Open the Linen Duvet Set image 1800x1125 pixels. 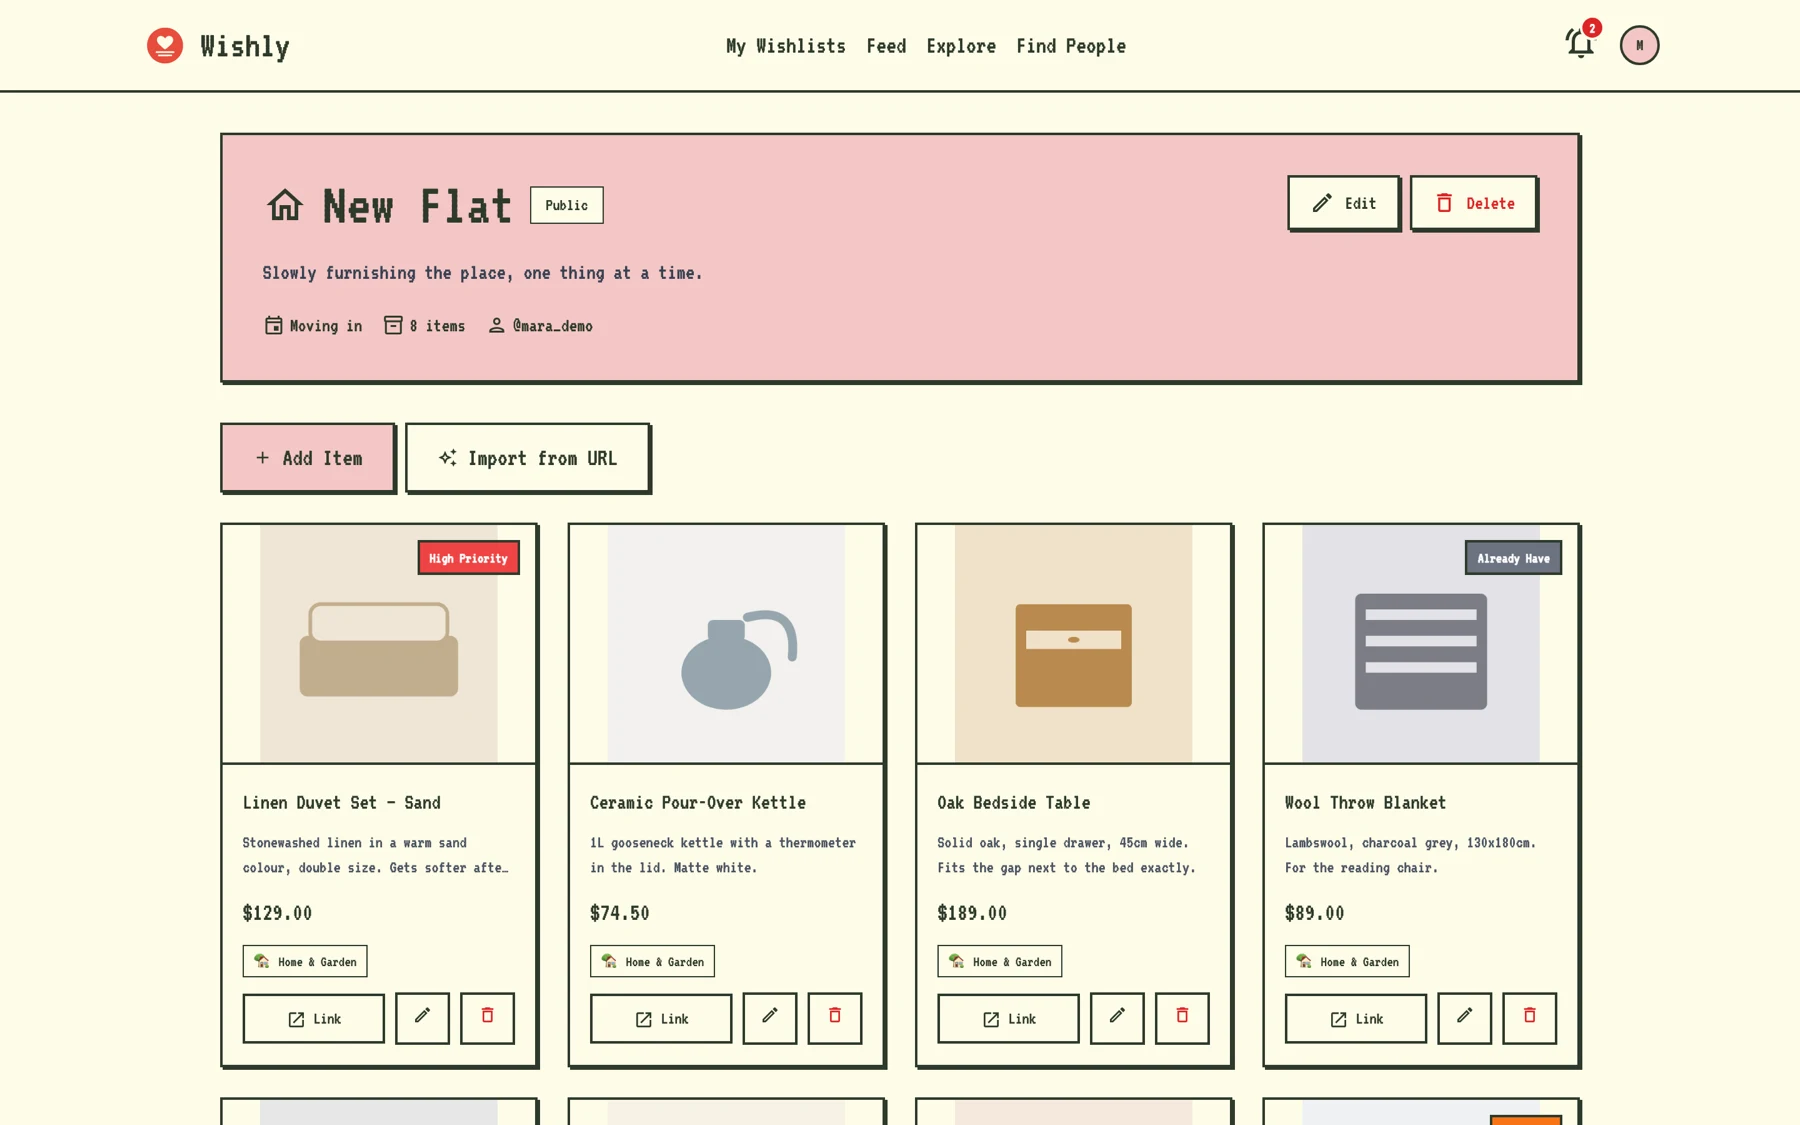(x=379, y=643)
